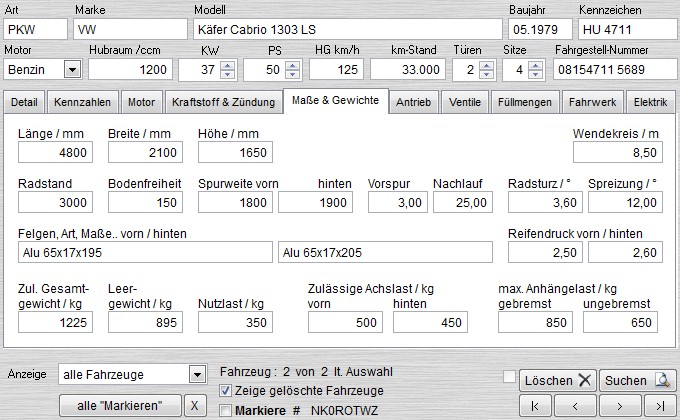680x420 pixels.
Task: Enable the Markiere # checkbox
Action: coord(225,410)
